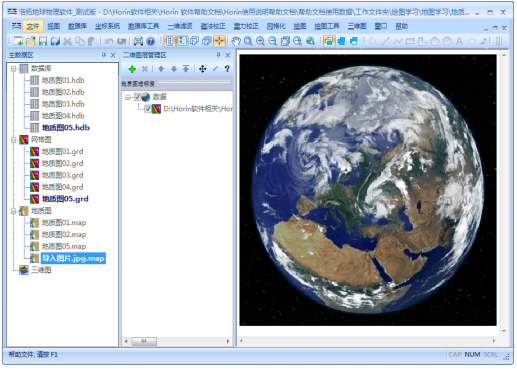Click the layer panel horizontal scrollbar thumb

(x=144, y=341)
